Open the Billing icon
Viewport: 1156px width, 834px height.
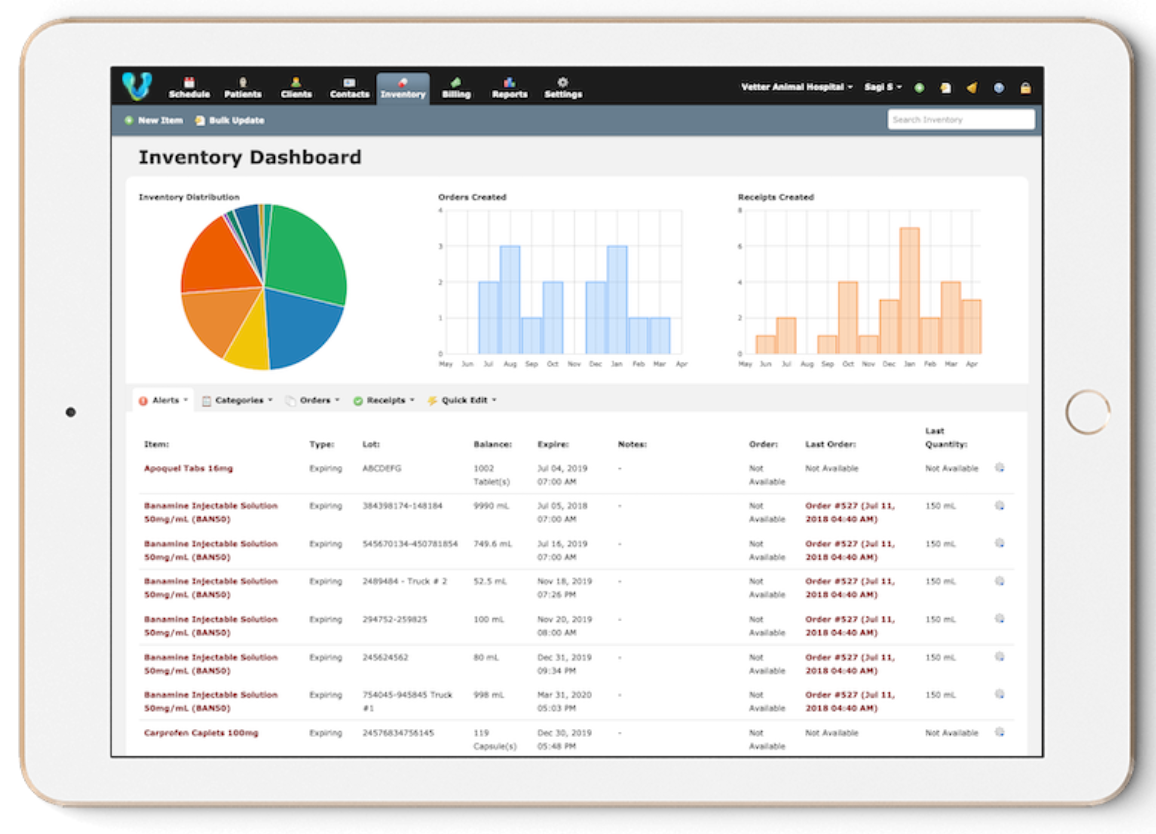(x=456, y=81)
